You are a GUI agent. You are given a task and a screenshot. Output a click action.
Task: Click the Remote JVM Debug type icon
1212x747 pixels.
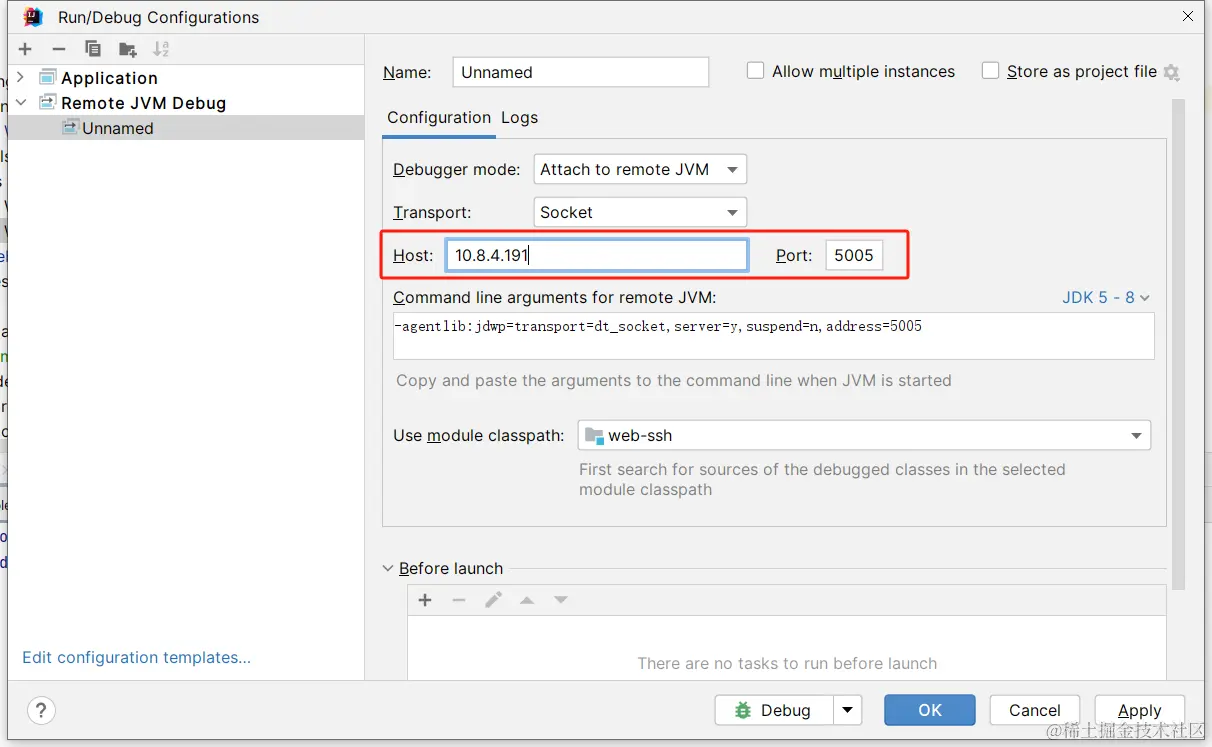[x=48, y=102]
